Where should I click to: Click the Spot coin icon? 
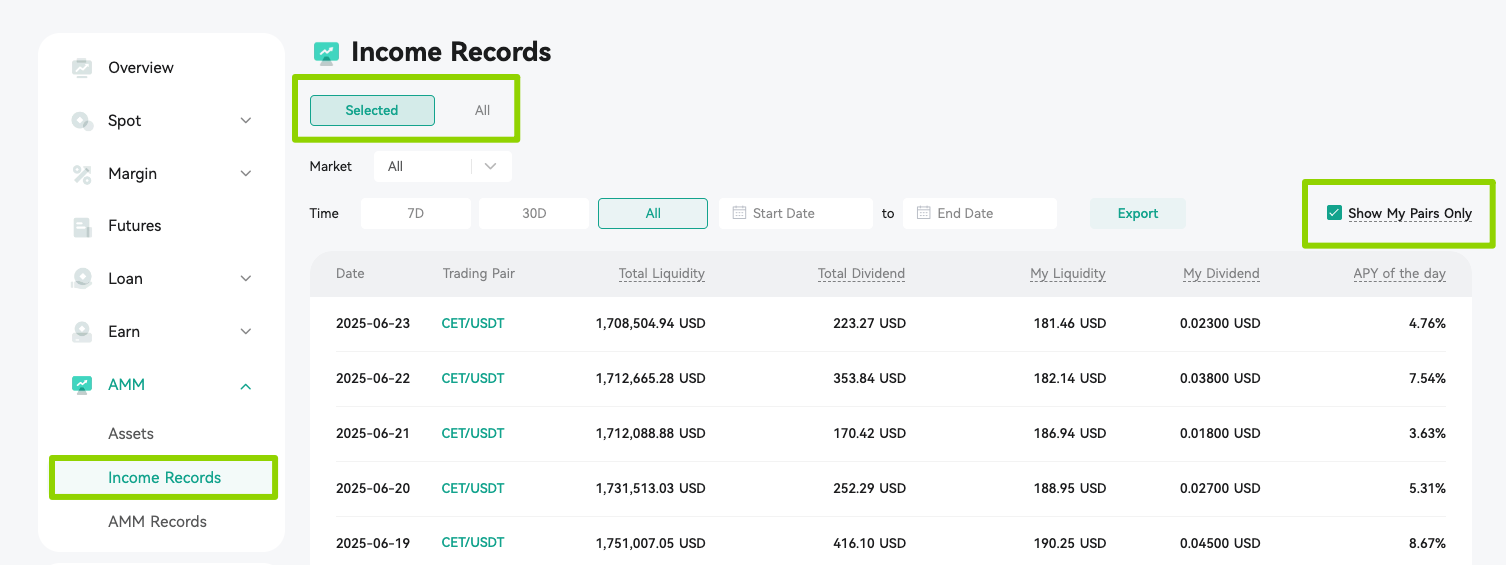(82, 121)
